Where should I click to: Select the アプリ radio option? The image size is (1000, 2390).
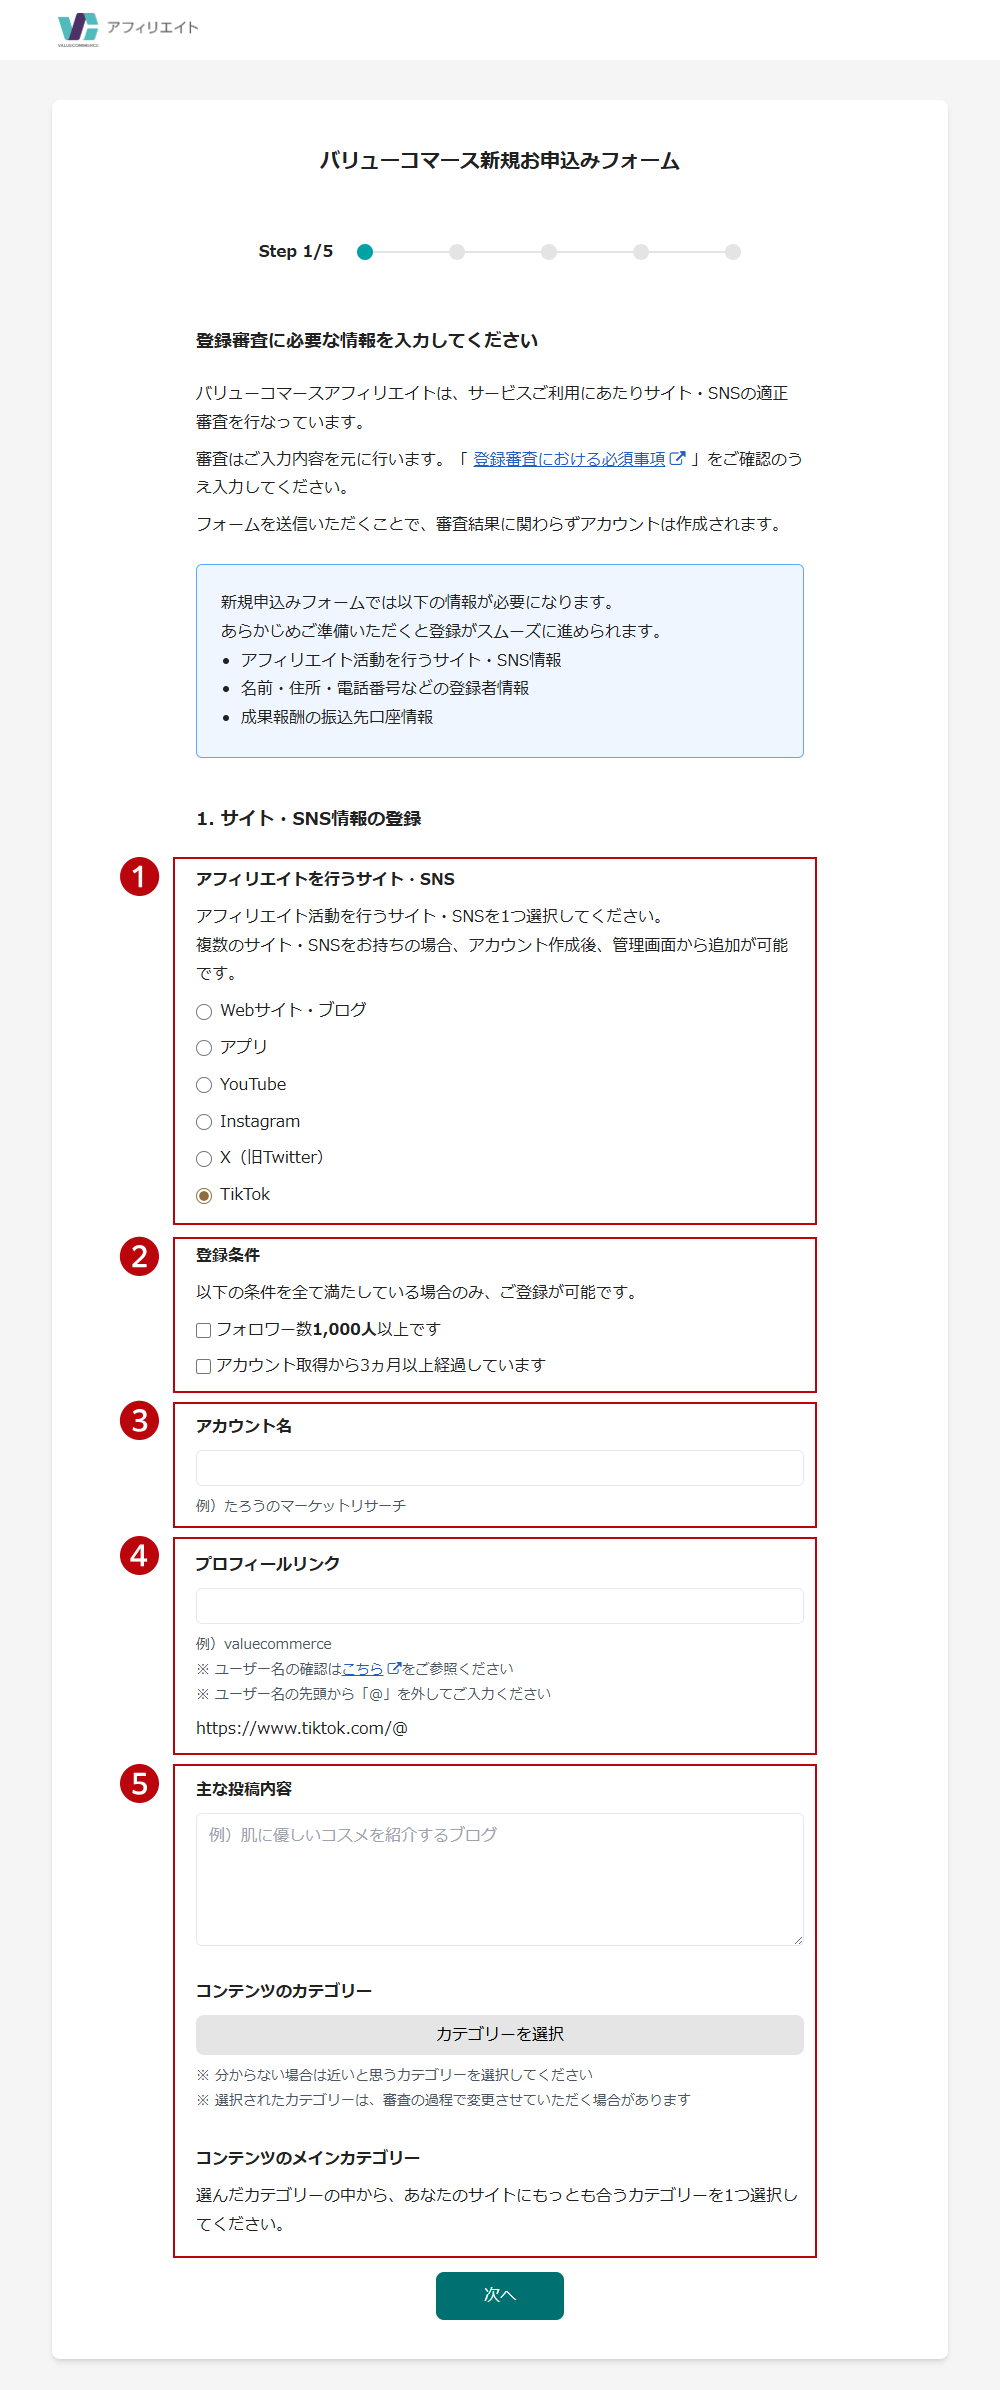(x=204, y=1048)
